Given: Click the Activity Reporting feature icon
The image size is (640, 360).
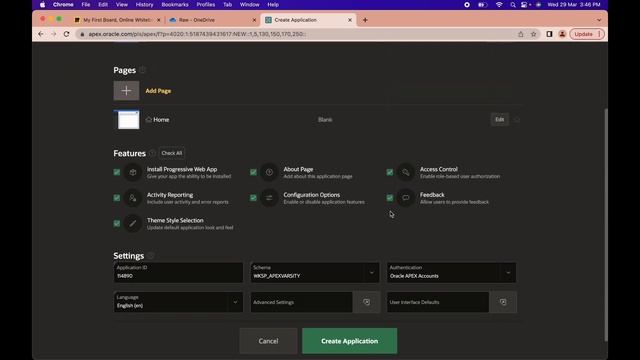Looking at the screenshot, I should coord(133,198).
